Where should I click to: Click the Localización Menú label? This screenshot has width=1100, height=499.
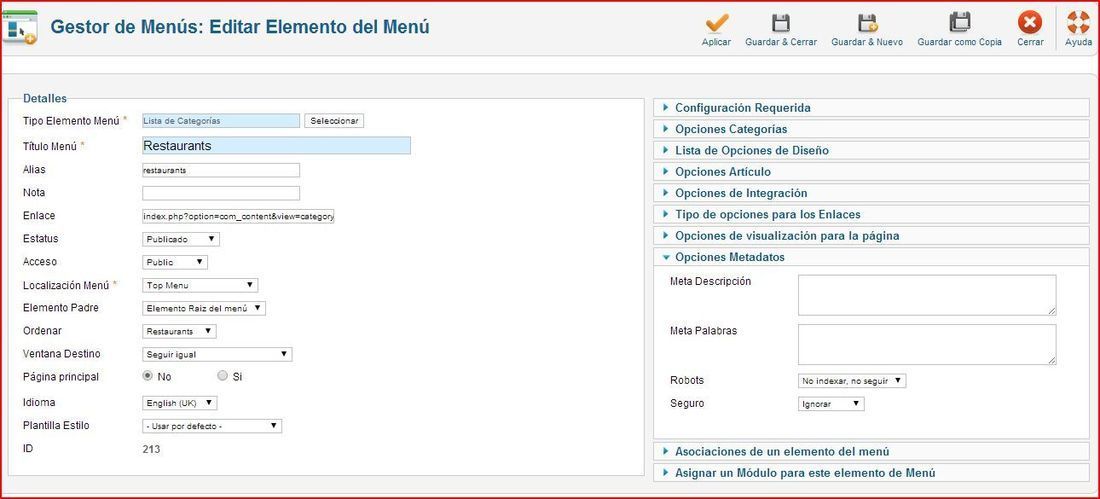[x=66, y=285]
